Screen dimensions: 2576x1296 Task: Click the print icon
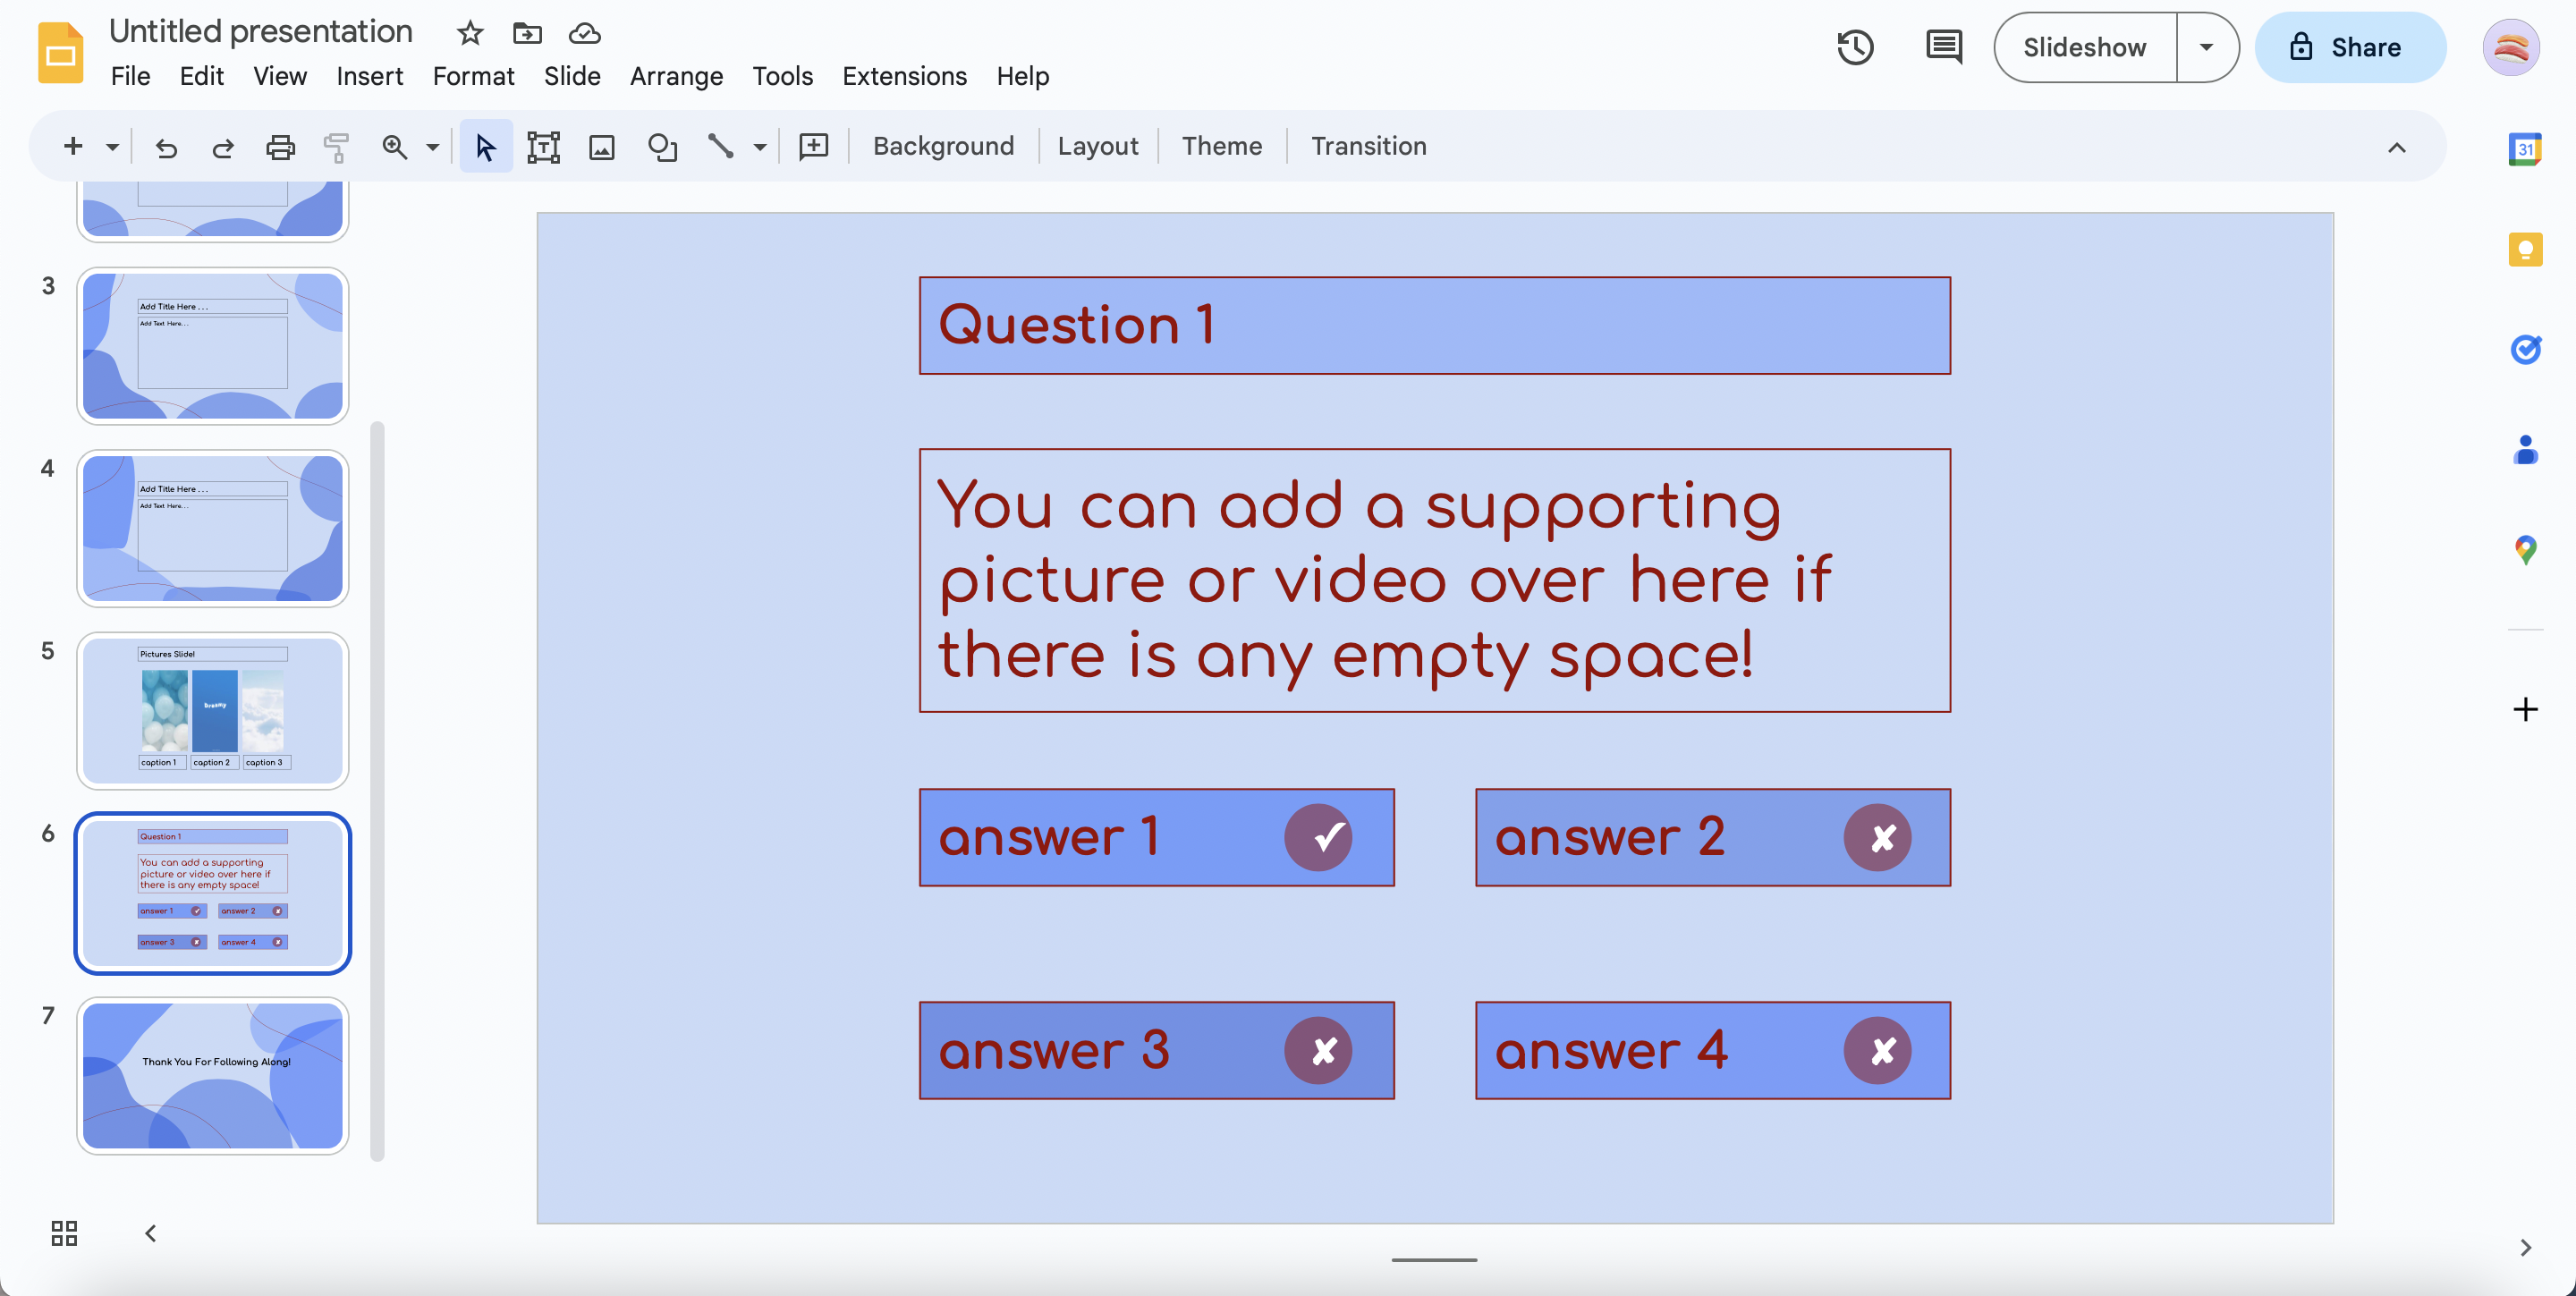coord(280,147)
